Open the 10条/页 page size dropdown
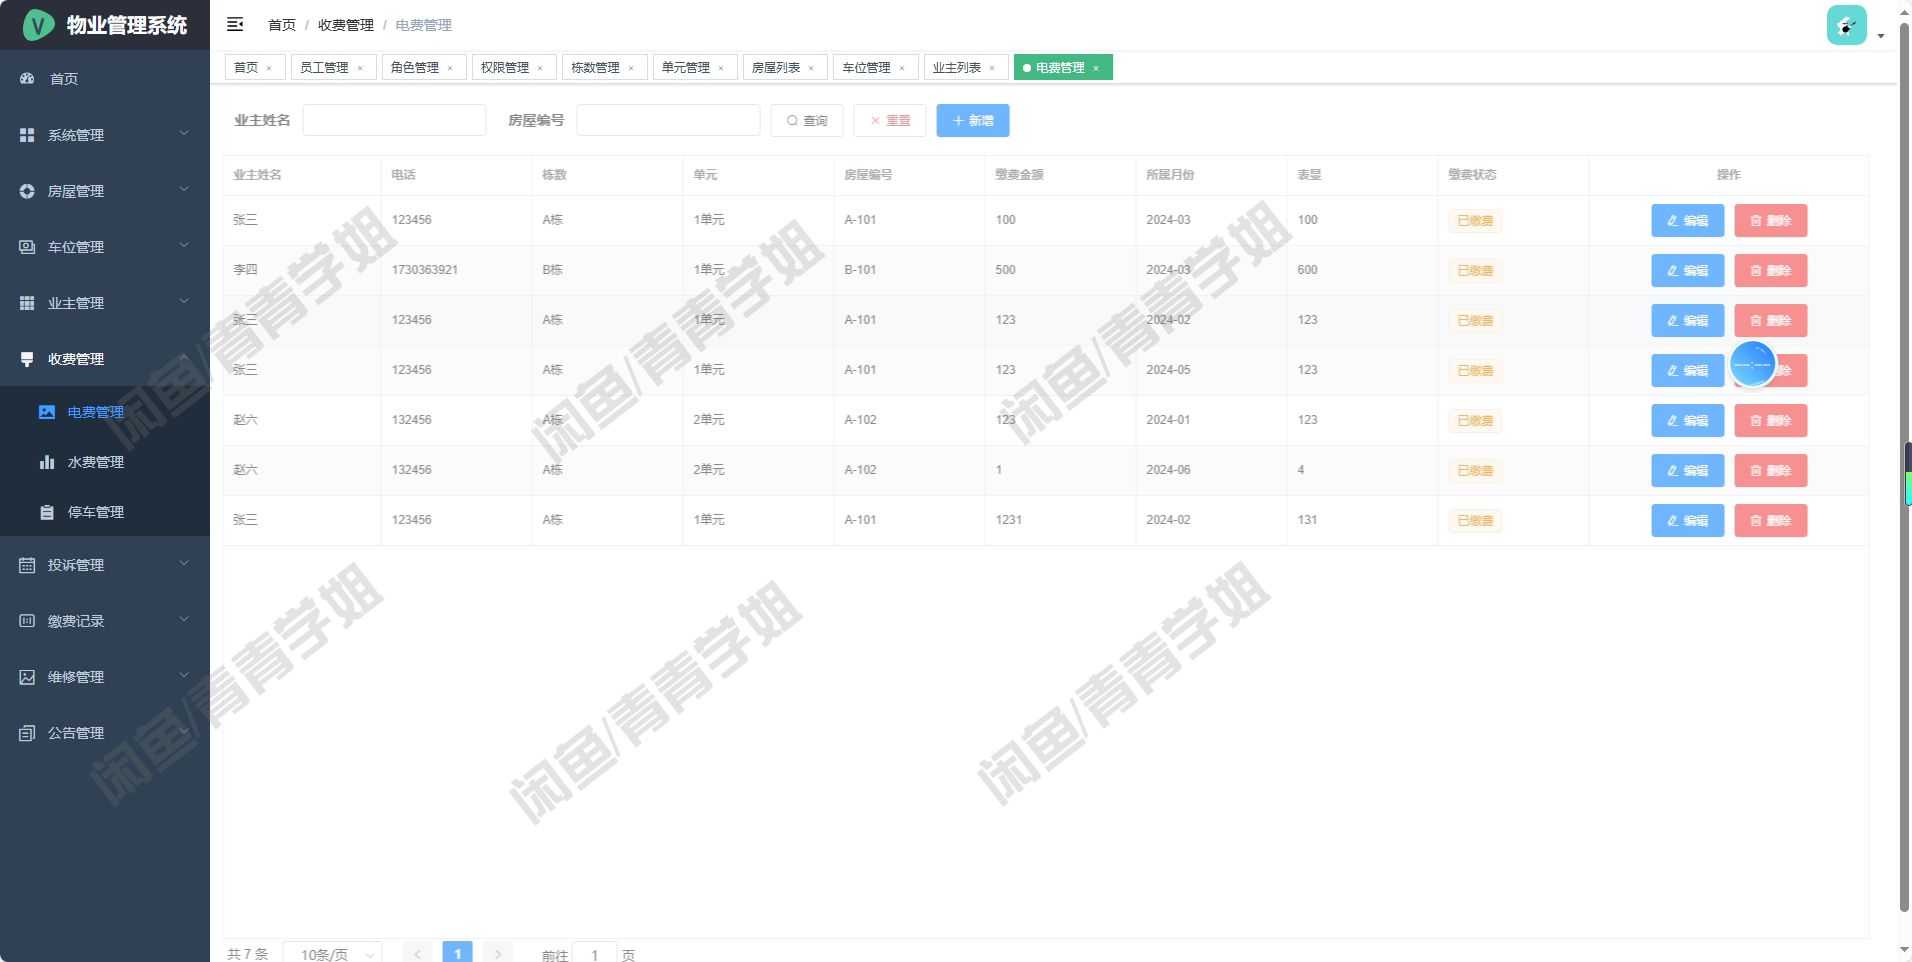1912x962 pixels. click(333, 954)
